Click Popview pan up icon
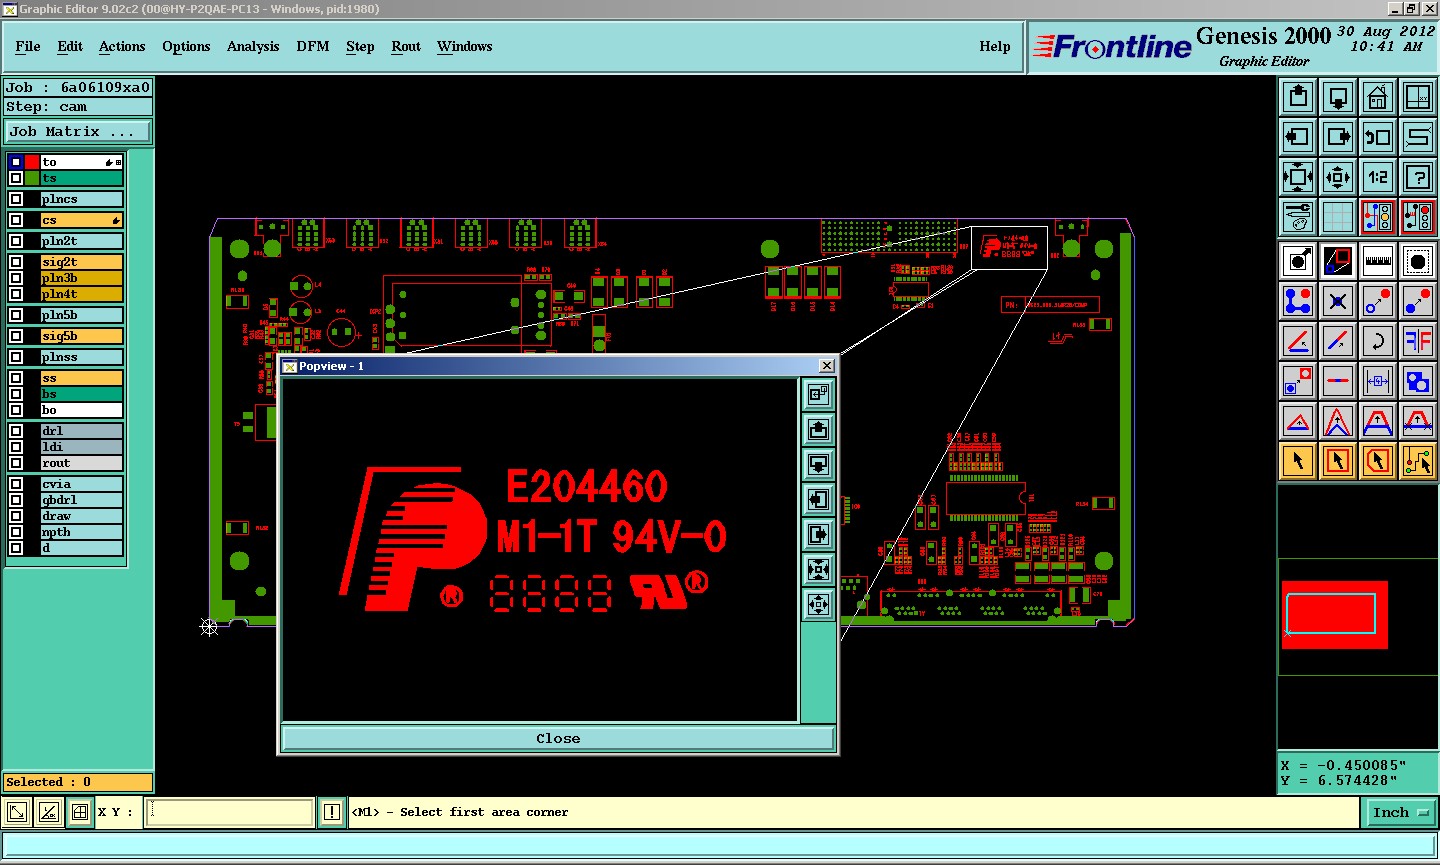Image resolution: width=1440 pixels, height=865 pixels. click(819, 430)
